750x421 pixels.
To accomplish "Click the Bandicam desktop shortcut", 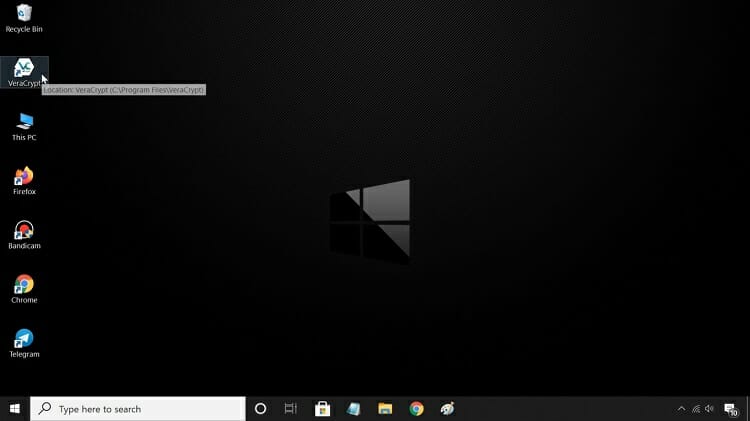I will 24,231.
